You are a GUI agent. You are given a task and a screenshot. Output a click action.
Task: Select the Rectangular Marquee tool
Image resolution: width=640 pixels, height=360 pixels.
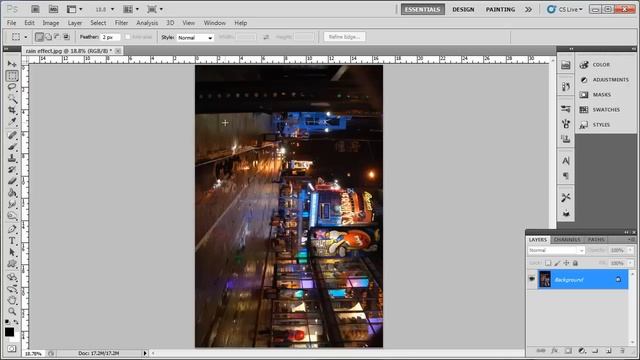pos(12,76)
